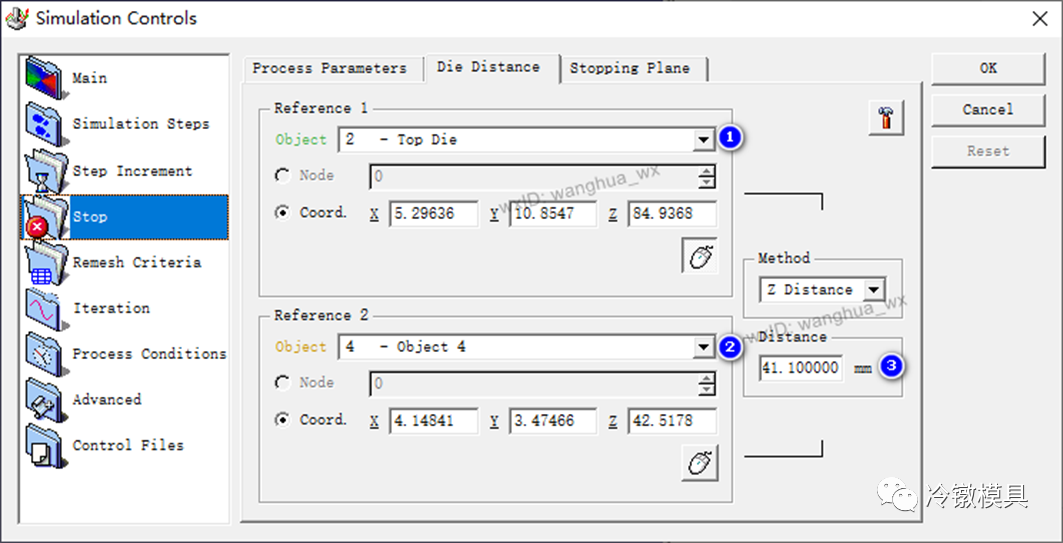Select the Process Conditions clock icon
This screenshot has height=543, width=1063.
[x=44, y=354]
